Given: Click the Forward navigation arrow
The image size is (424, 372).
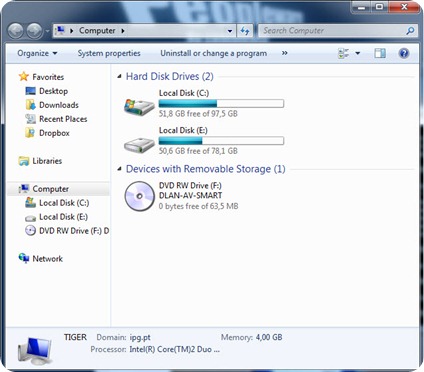Looking at the screenshot, I should point(34,31).
